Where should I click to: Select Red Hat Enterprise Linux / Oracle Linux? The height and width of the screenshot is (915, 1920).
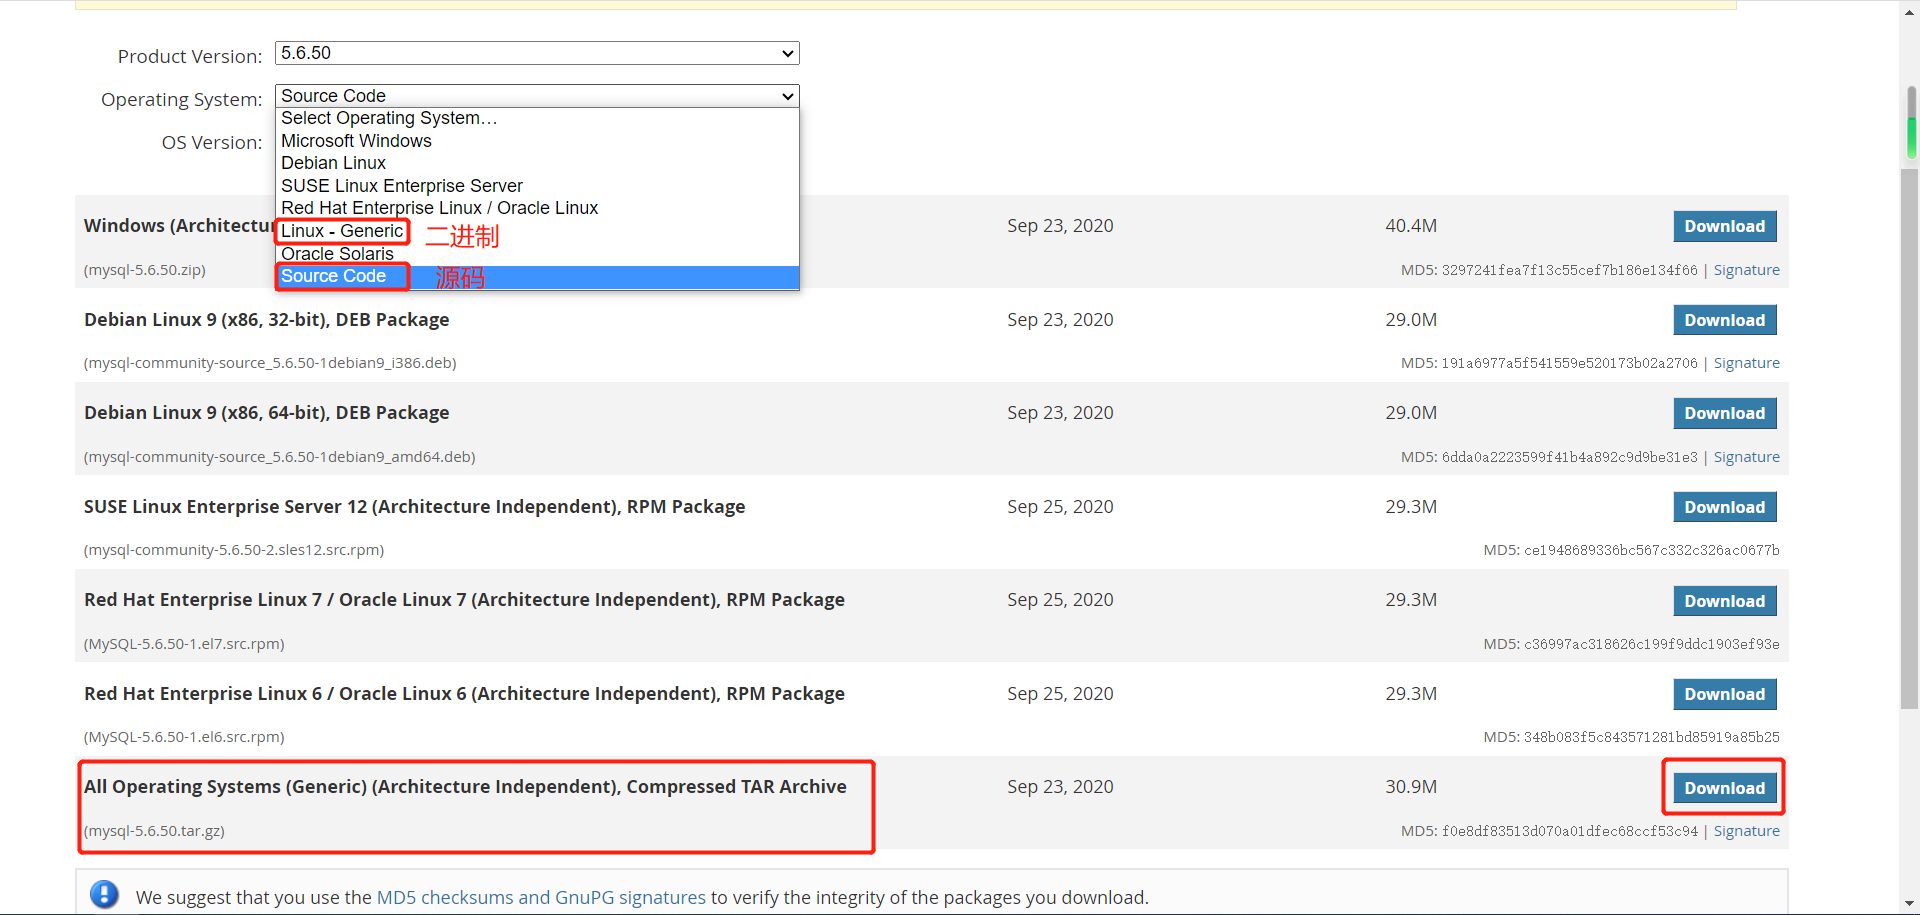(537, 208)
